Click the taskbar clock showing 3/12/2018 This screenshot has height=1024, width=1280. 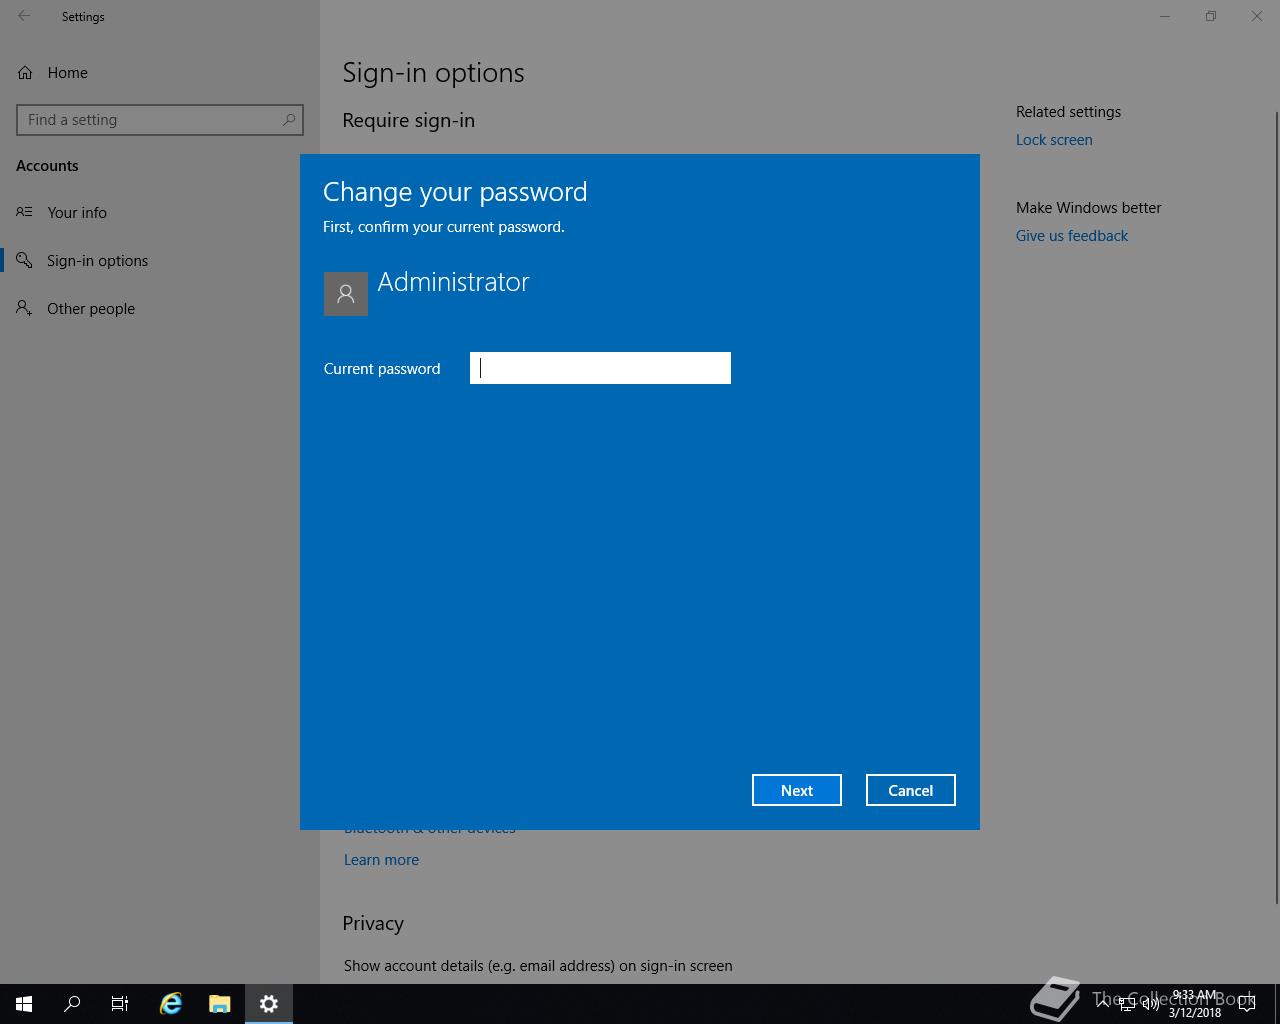1195,1004
